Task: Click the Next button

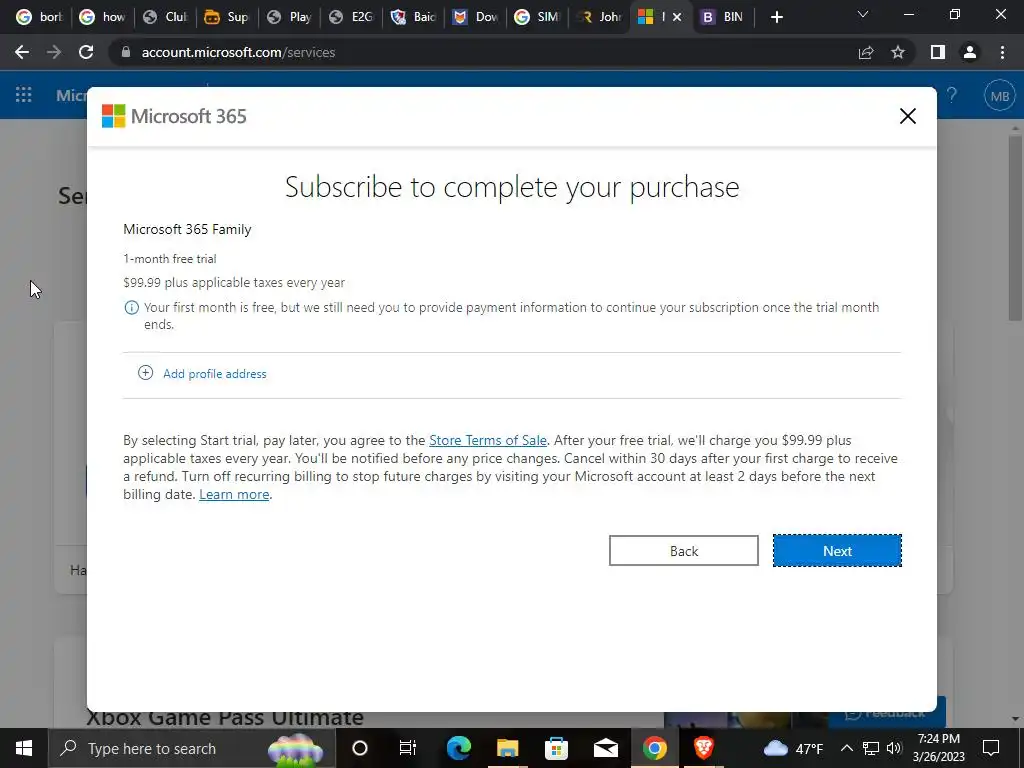Action: (x=837, y=551)
